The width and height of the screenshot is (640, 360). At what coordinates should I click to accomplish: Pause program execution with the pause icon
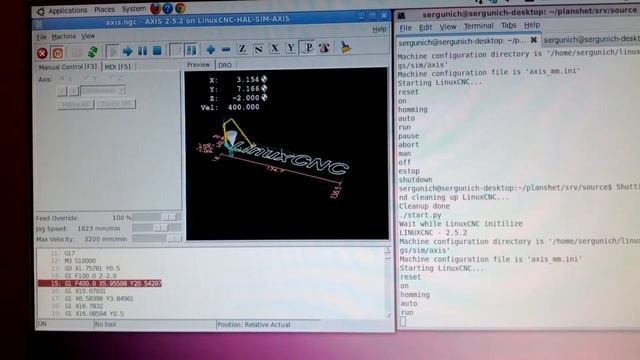click(142, 51)
